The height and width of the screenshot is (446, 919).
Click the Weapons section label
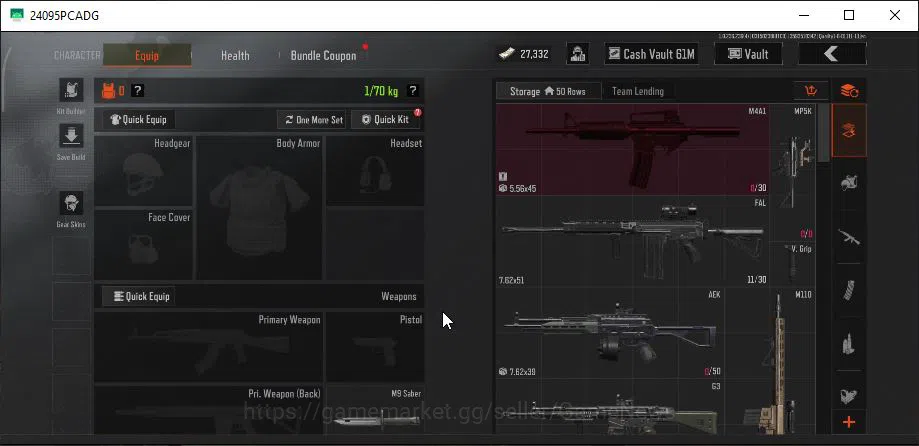click(x=399, y=297)
